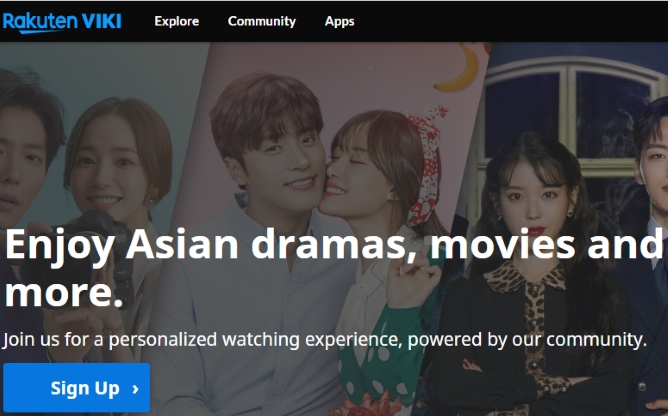Click the Rakuten Viki logo

coord(62,22)
